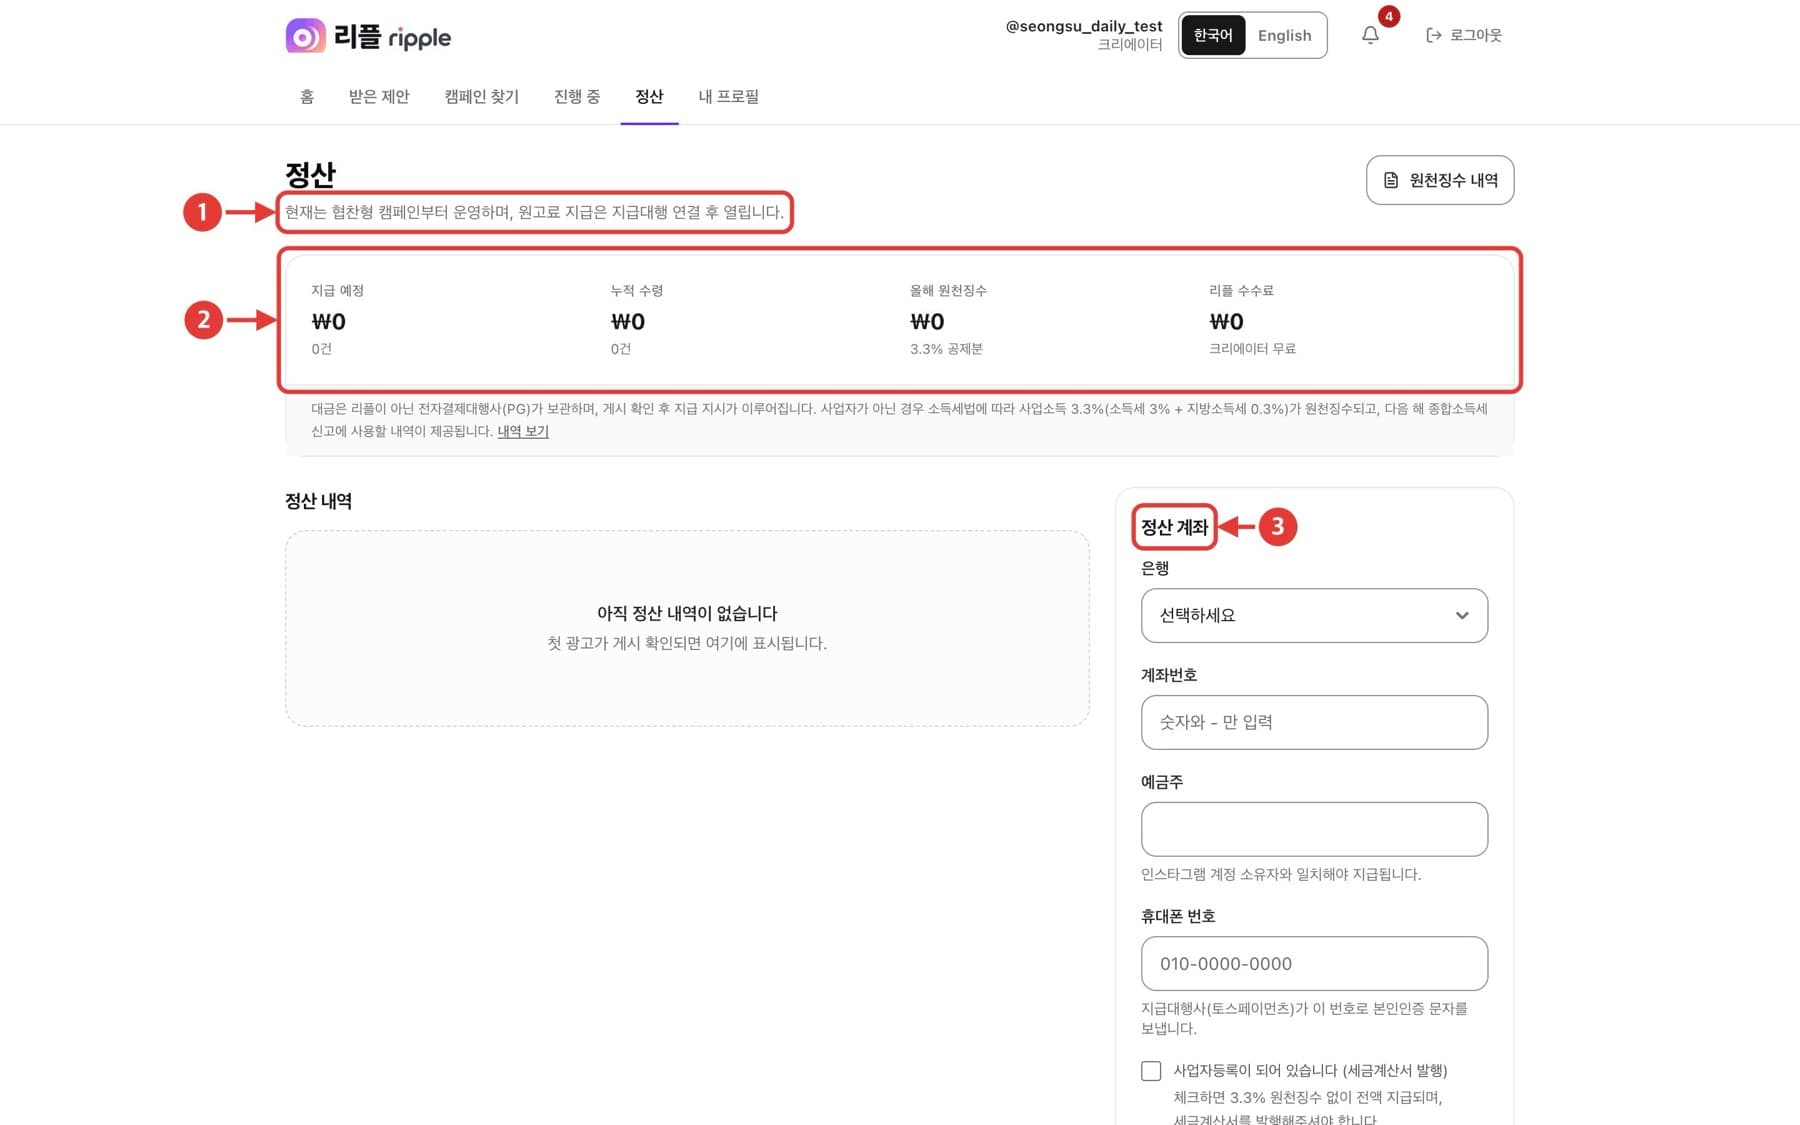
Task: Click the 크리에이터 무료 text
Action: point(1252,349)
